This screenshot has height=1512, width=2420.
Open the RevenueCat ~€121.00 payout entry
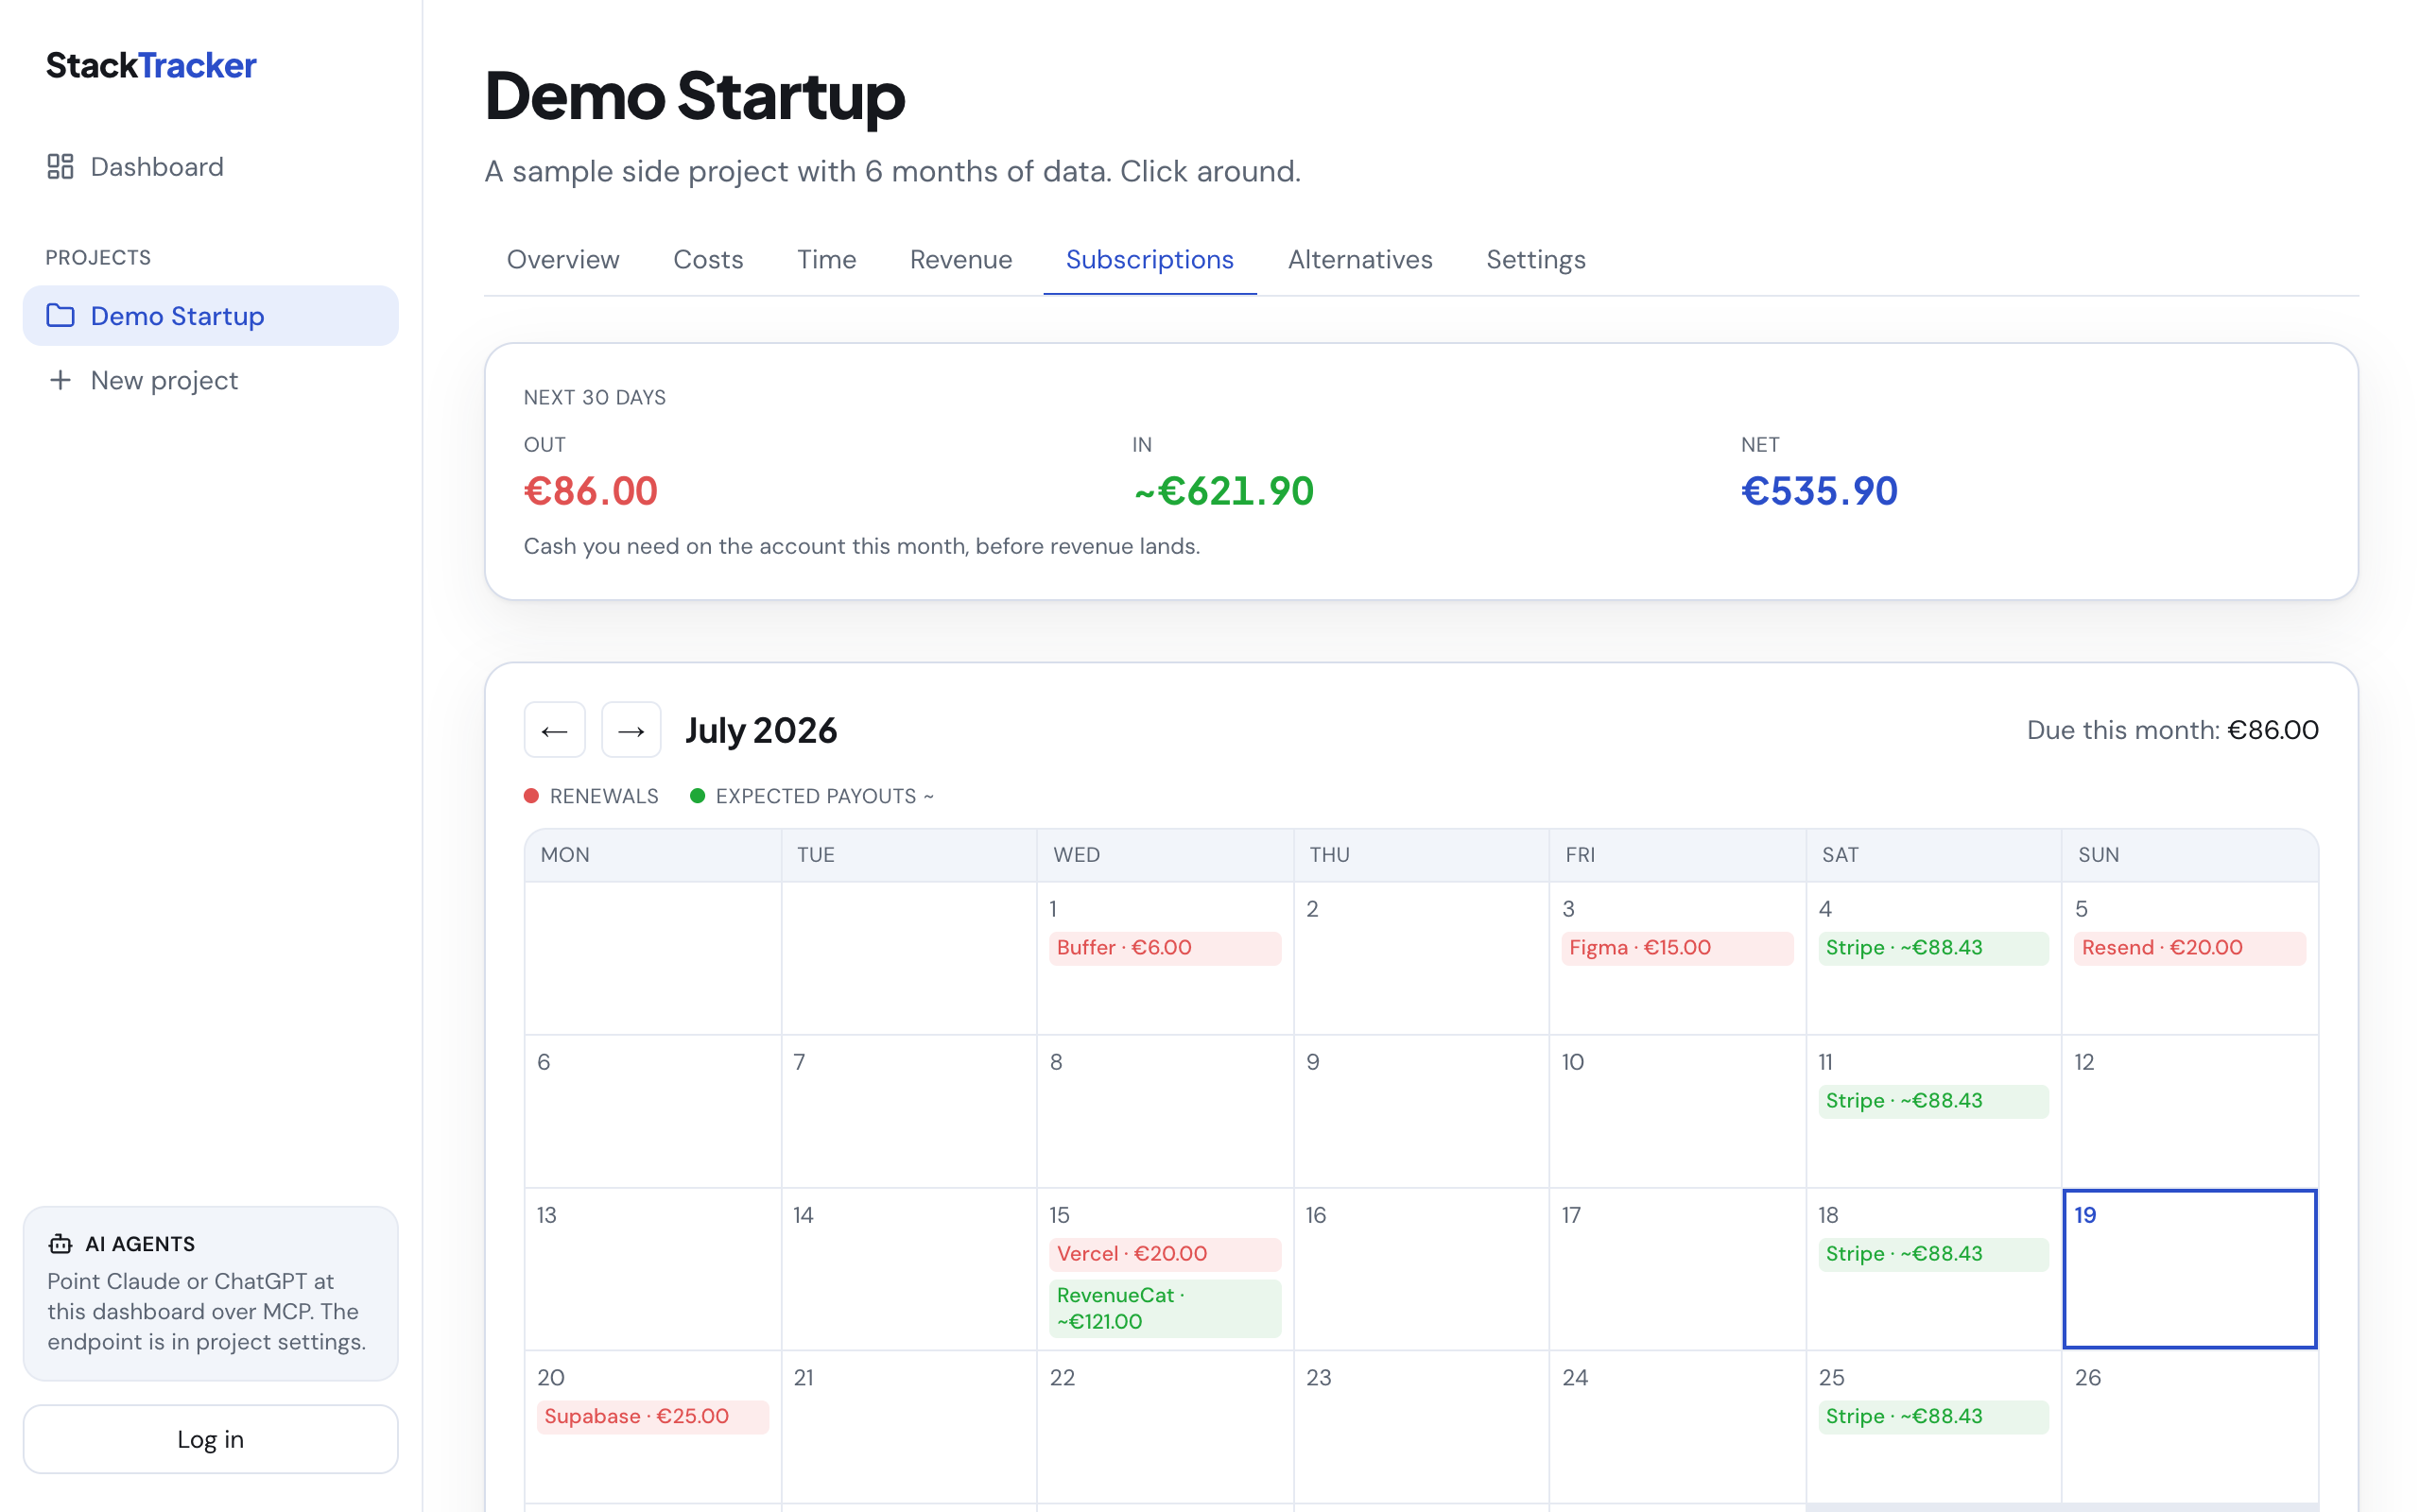[x=1164, y=1308]
